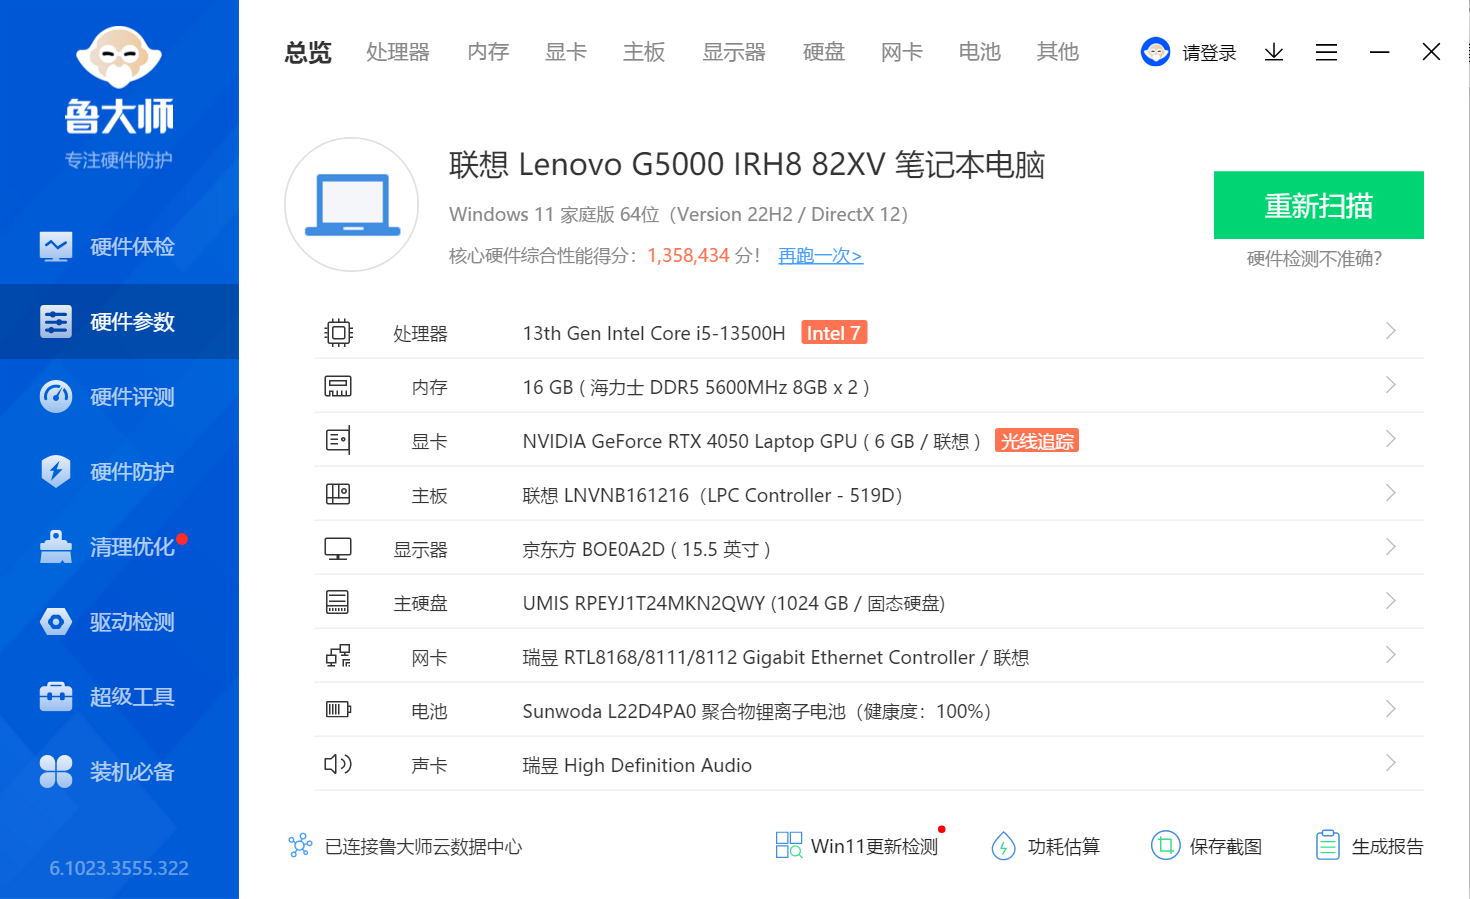Image resolution: width=1470 pixels, height=899 pixels.
Task: Click the 请登录 text
Action: coord(1209,53)
